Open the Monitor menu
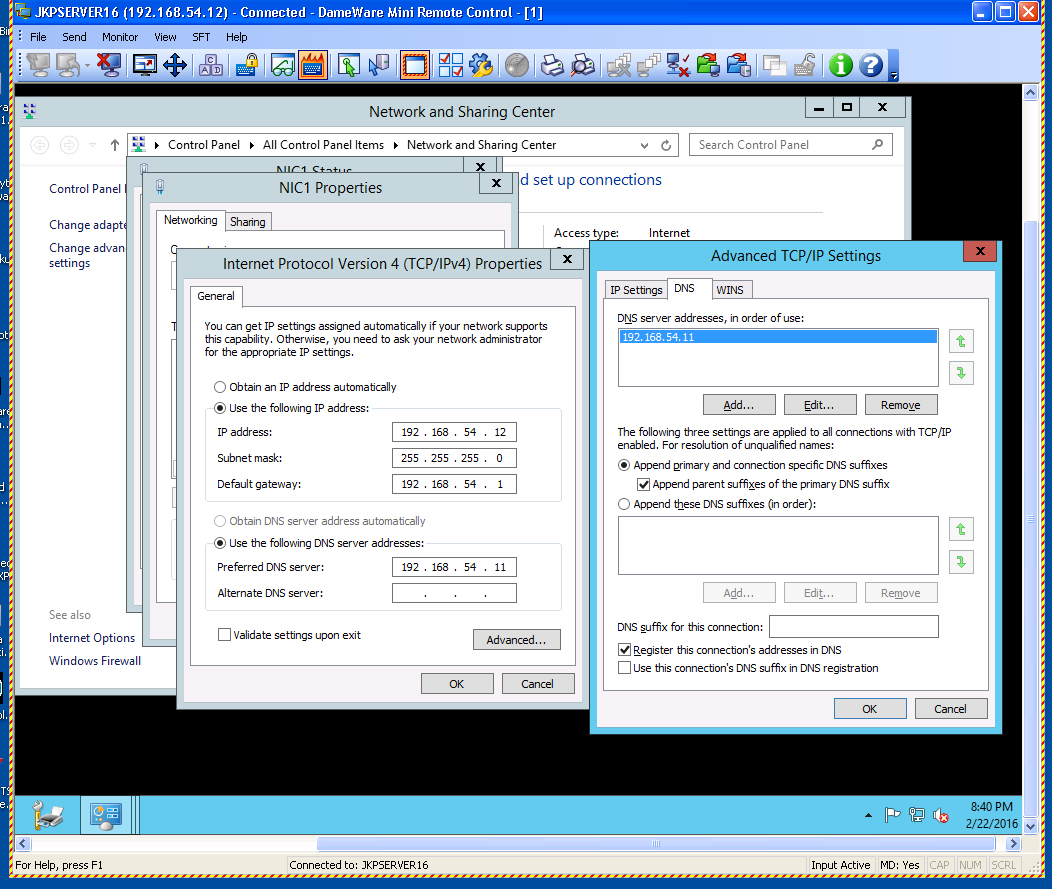This screenshot has height=889, width=1052. [x=120, y=36]
